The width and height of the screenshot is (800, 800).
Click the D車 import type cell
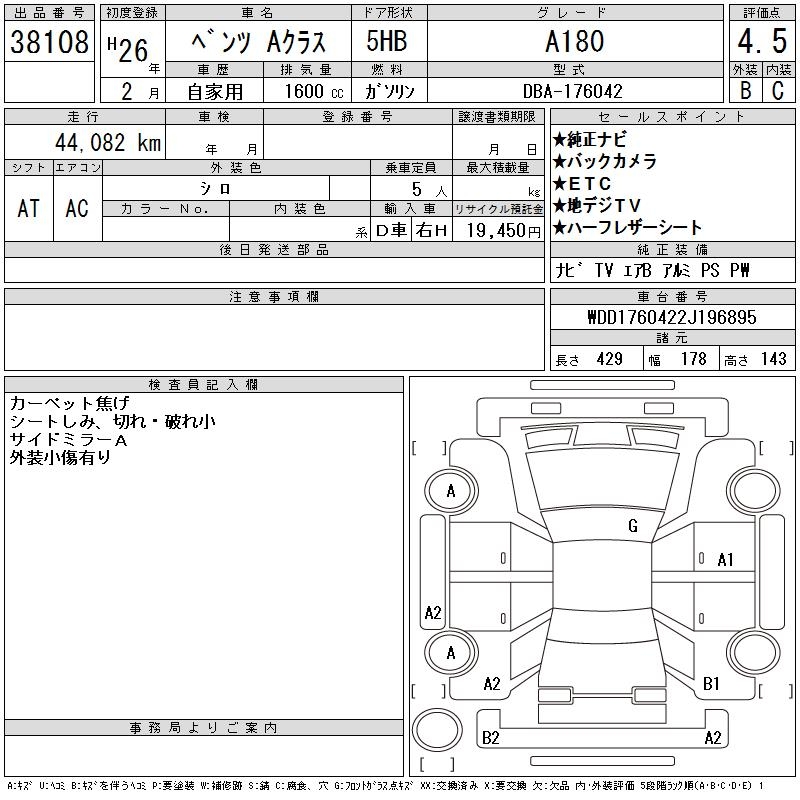391,231
